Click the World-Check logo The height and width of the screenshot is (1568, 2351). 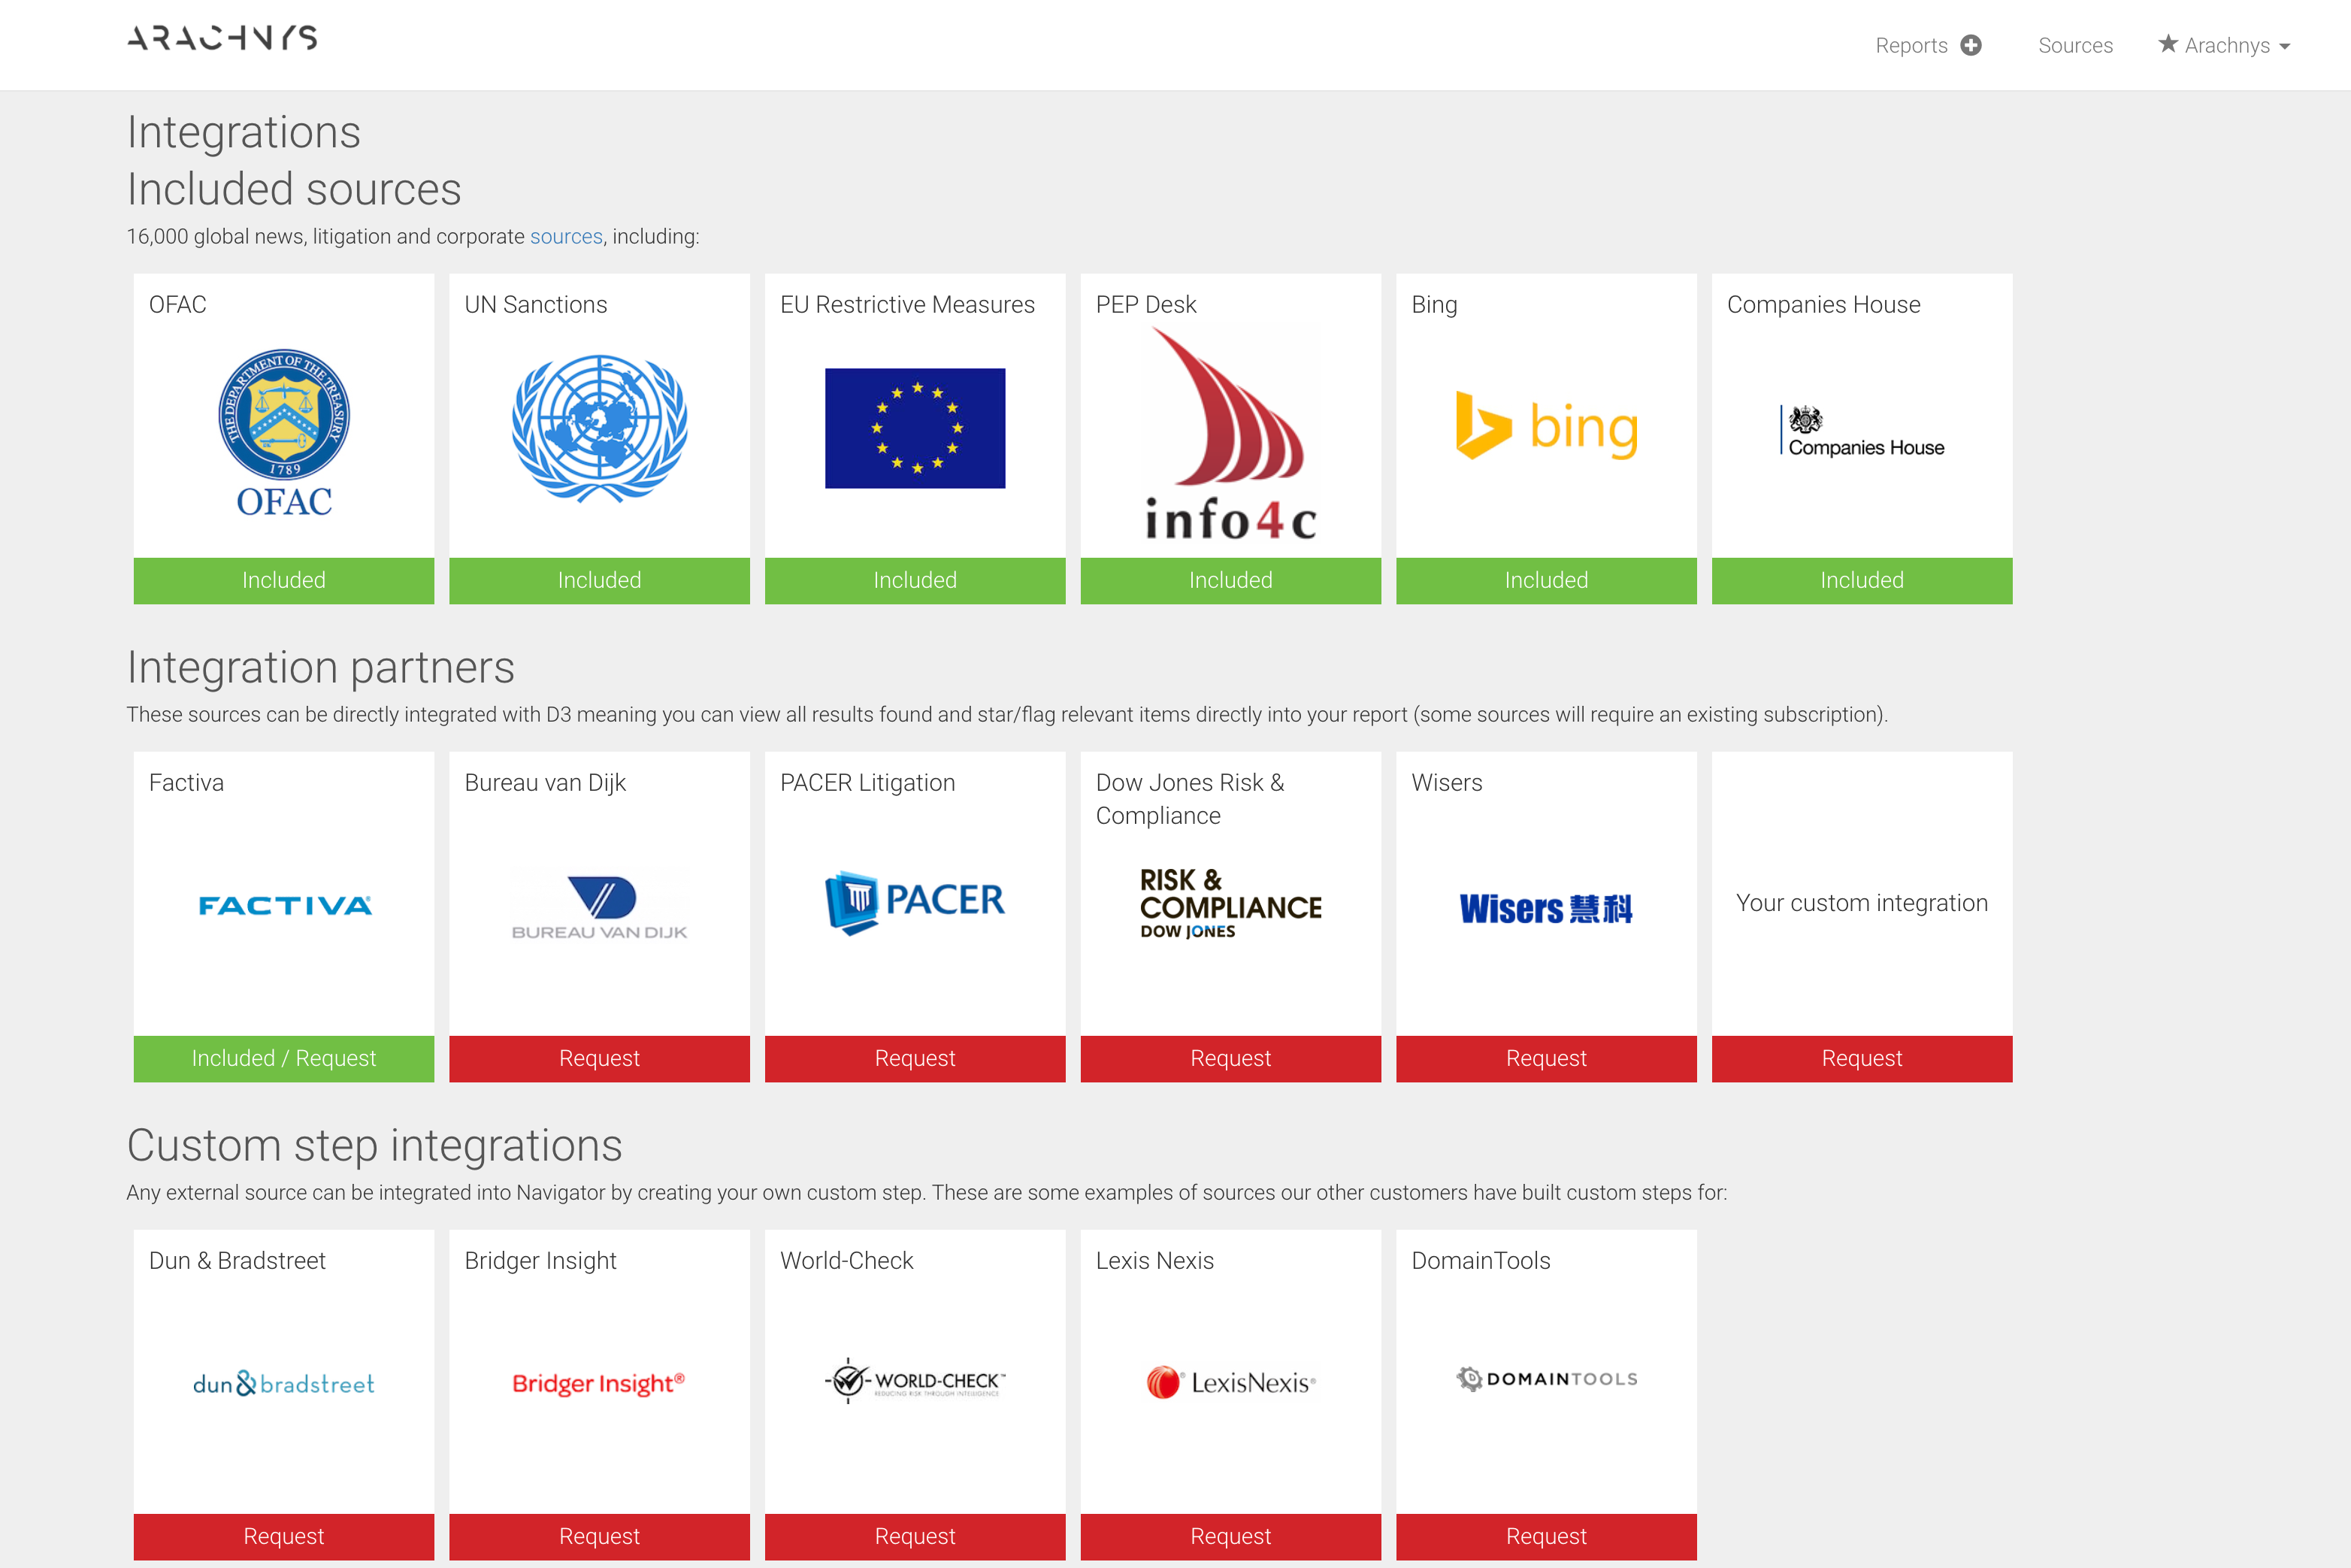[x=914, y=1381]
